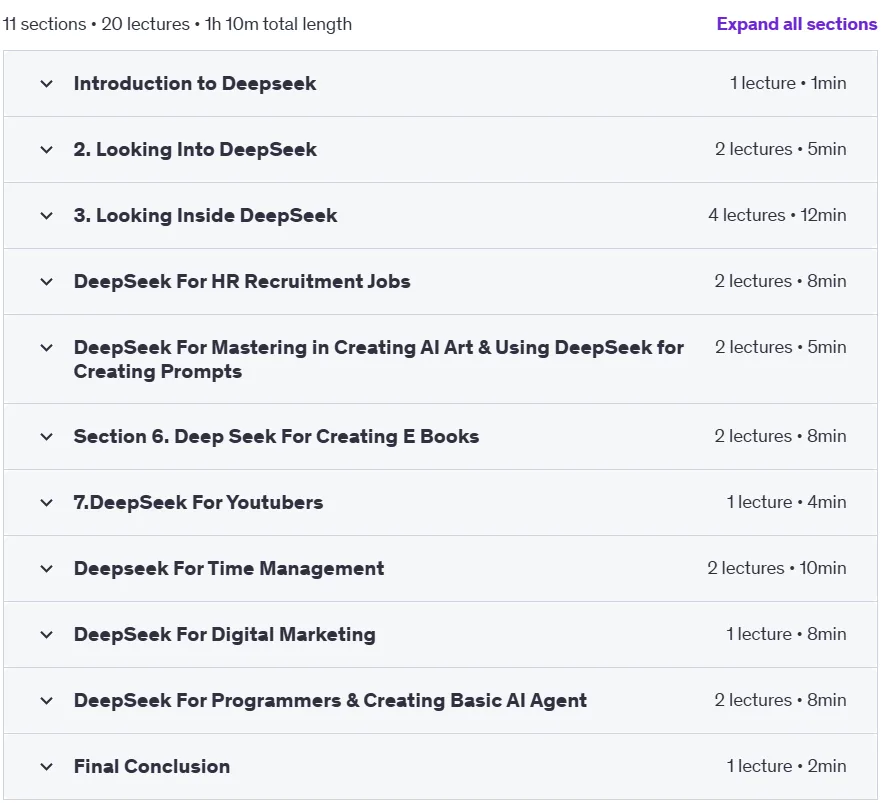881x803 pixels.
Task: Click the Final Conclusion section title
Action: pos(152,766)
